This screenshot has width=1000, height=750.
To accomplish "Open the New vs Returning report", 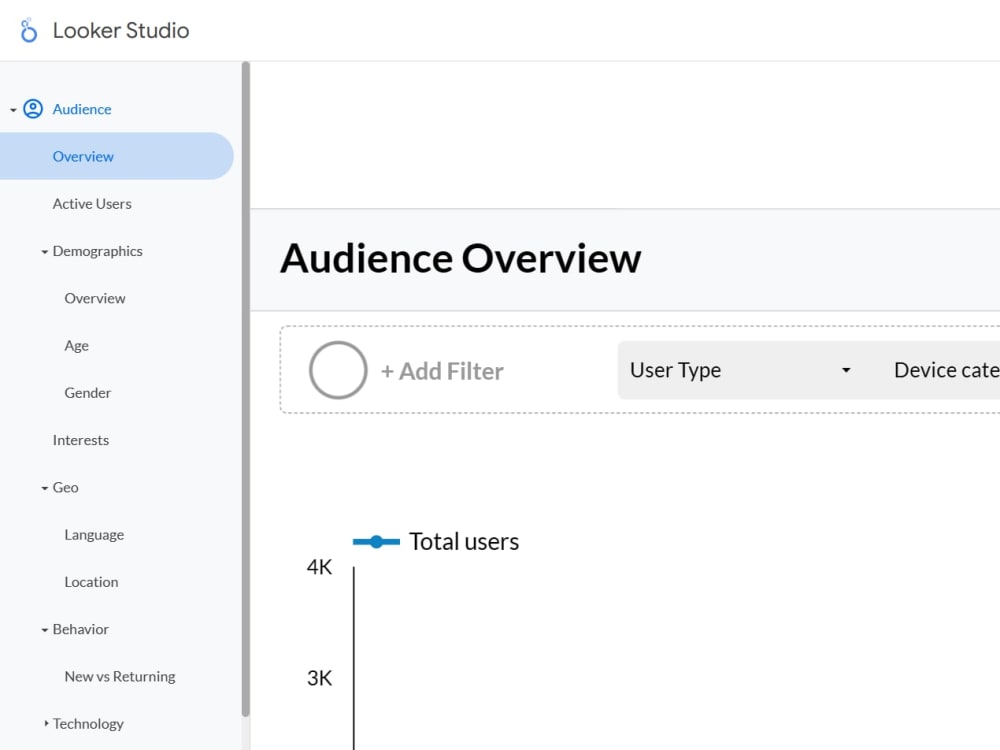I will [119, 676].
